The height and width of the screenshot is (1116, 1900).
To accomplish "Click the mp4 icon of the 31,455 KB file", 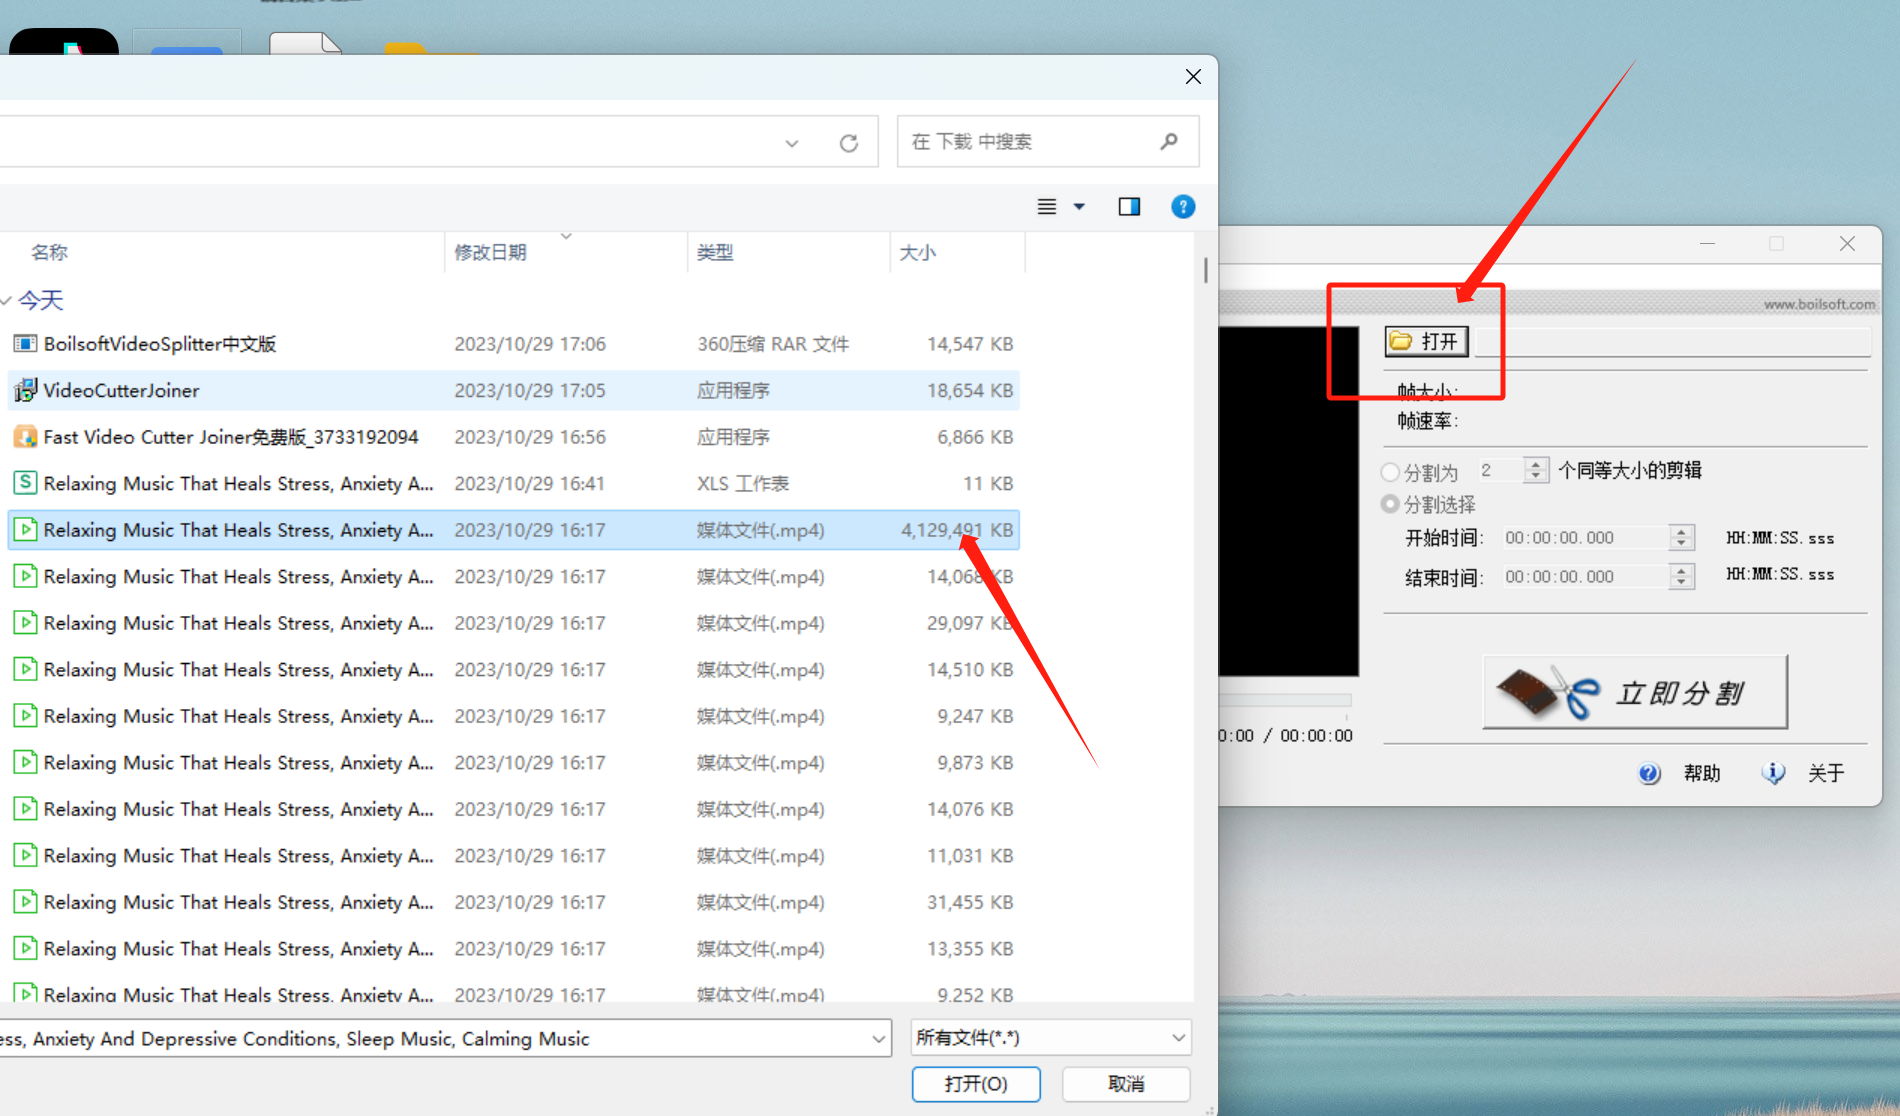I will pos(25,902).
